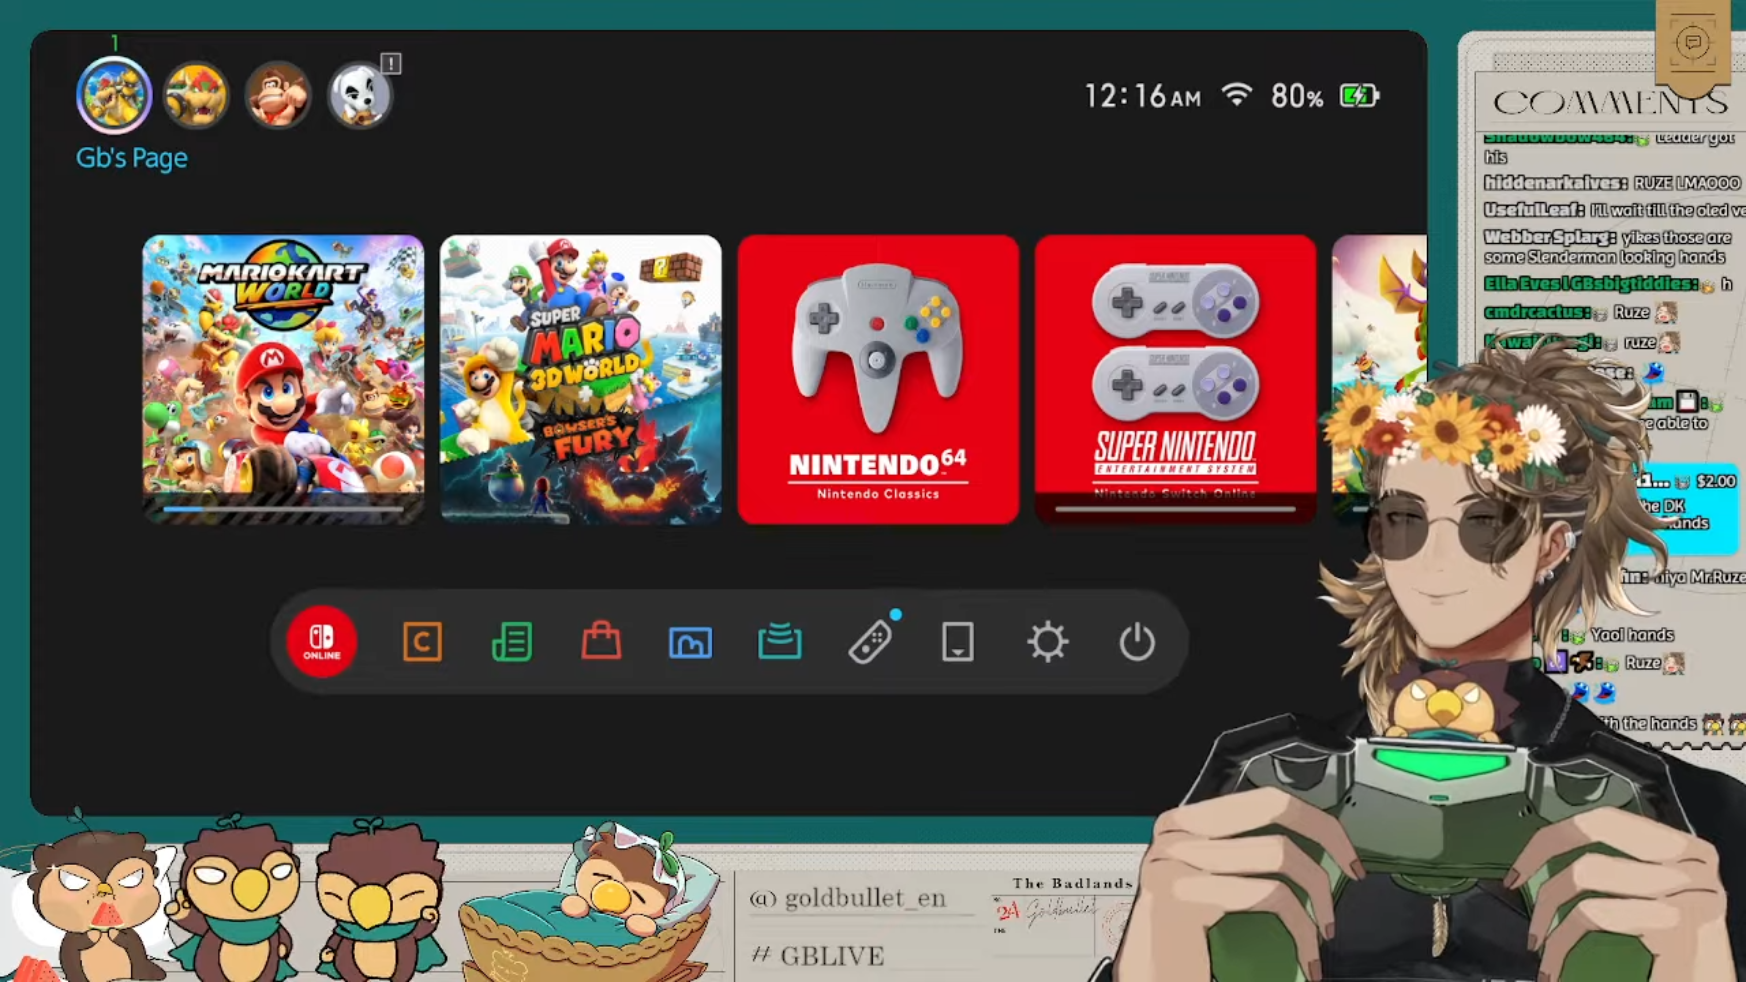The height and width of the screenshot is (982, 1746).
Task: Open the Super Nintendo Entertainment System tile
Action: pyautogui.click(x=1176, y=379)
